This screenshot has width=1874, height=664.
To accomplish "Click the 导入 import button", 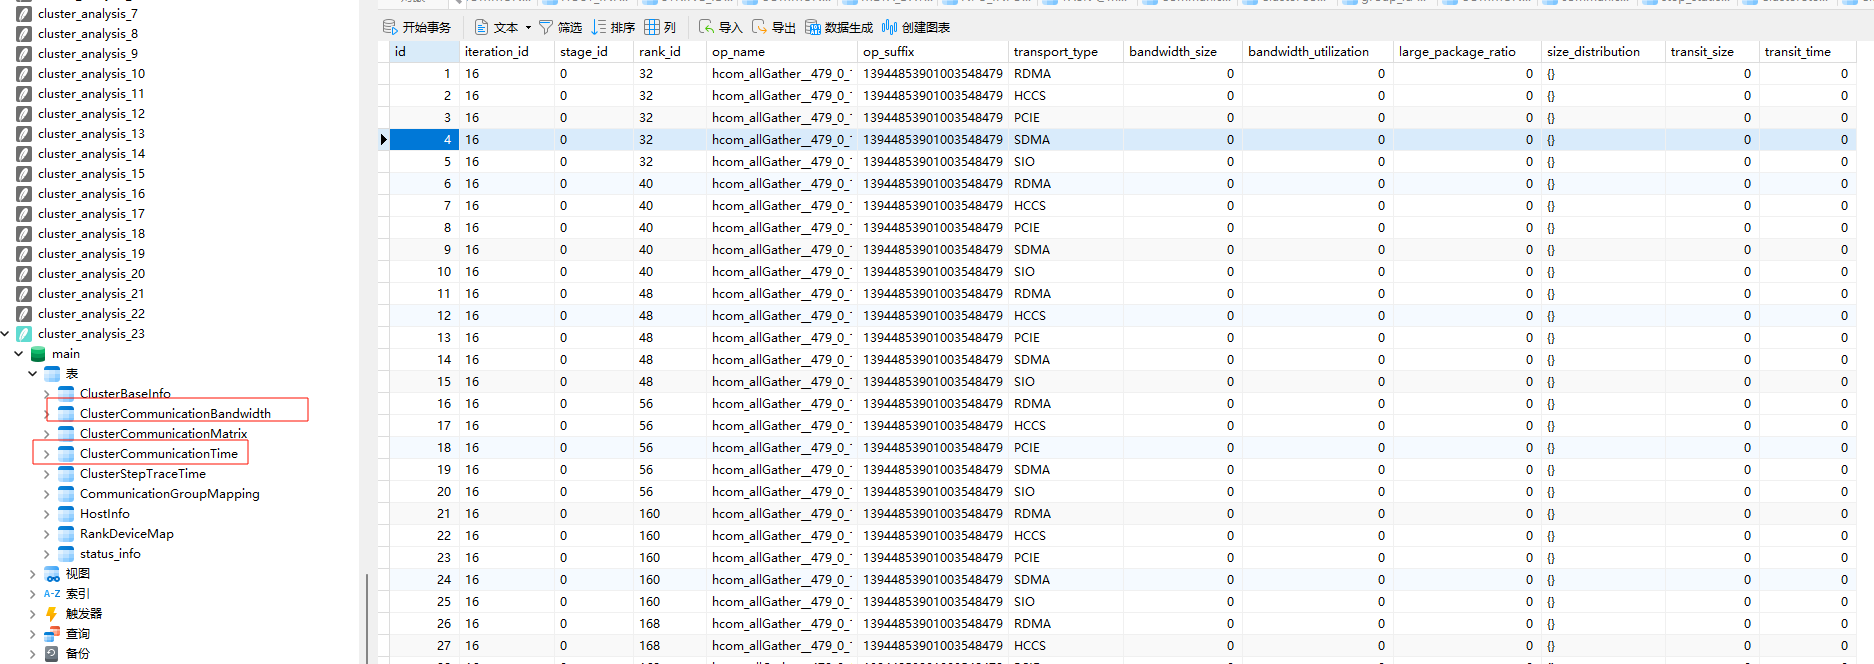I will [x=720, y=27].
